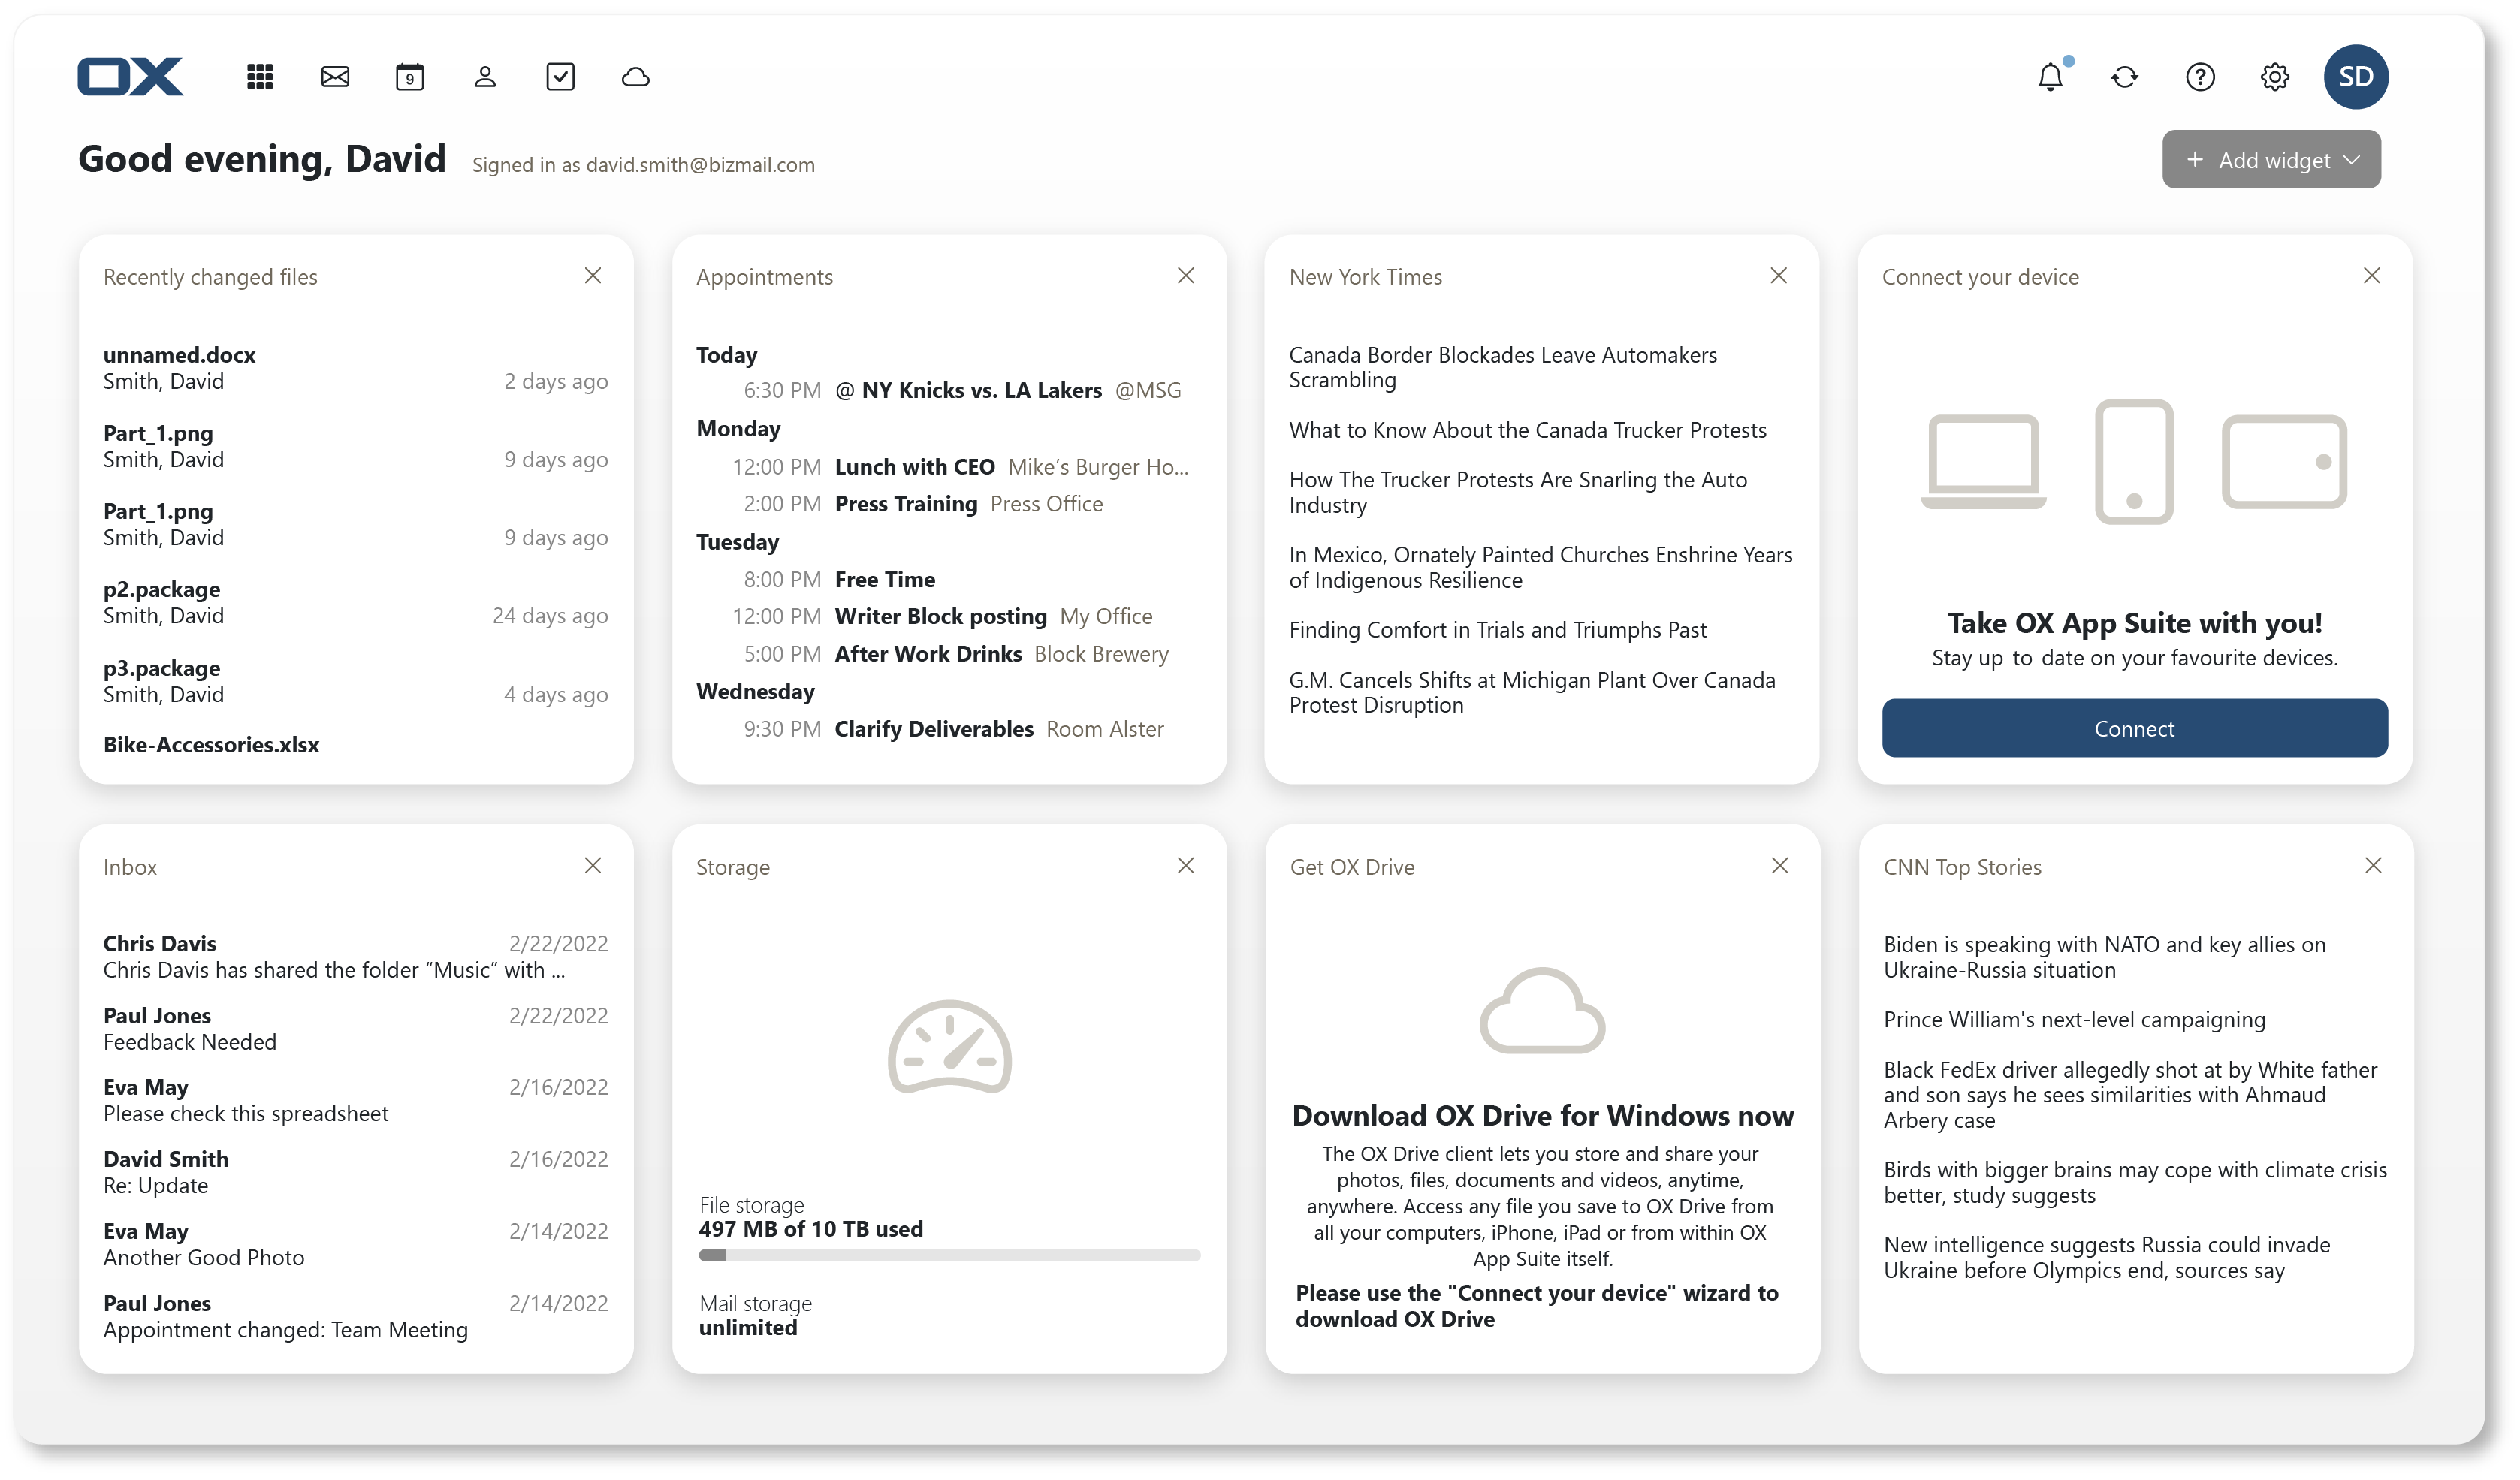This screenshot has width=2520, height=1480.
Task: Open the Mail app from the top bar
Action: click(x=334, y=77)
